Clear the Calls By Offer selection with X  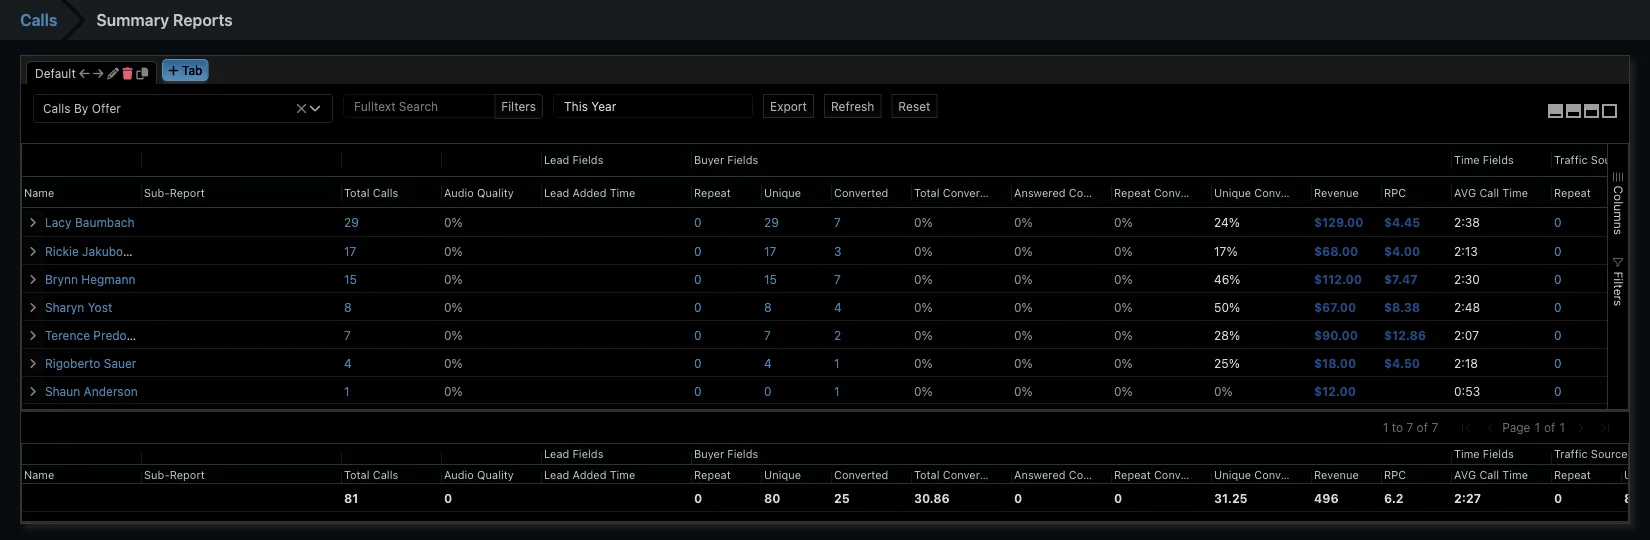point(301,108)
